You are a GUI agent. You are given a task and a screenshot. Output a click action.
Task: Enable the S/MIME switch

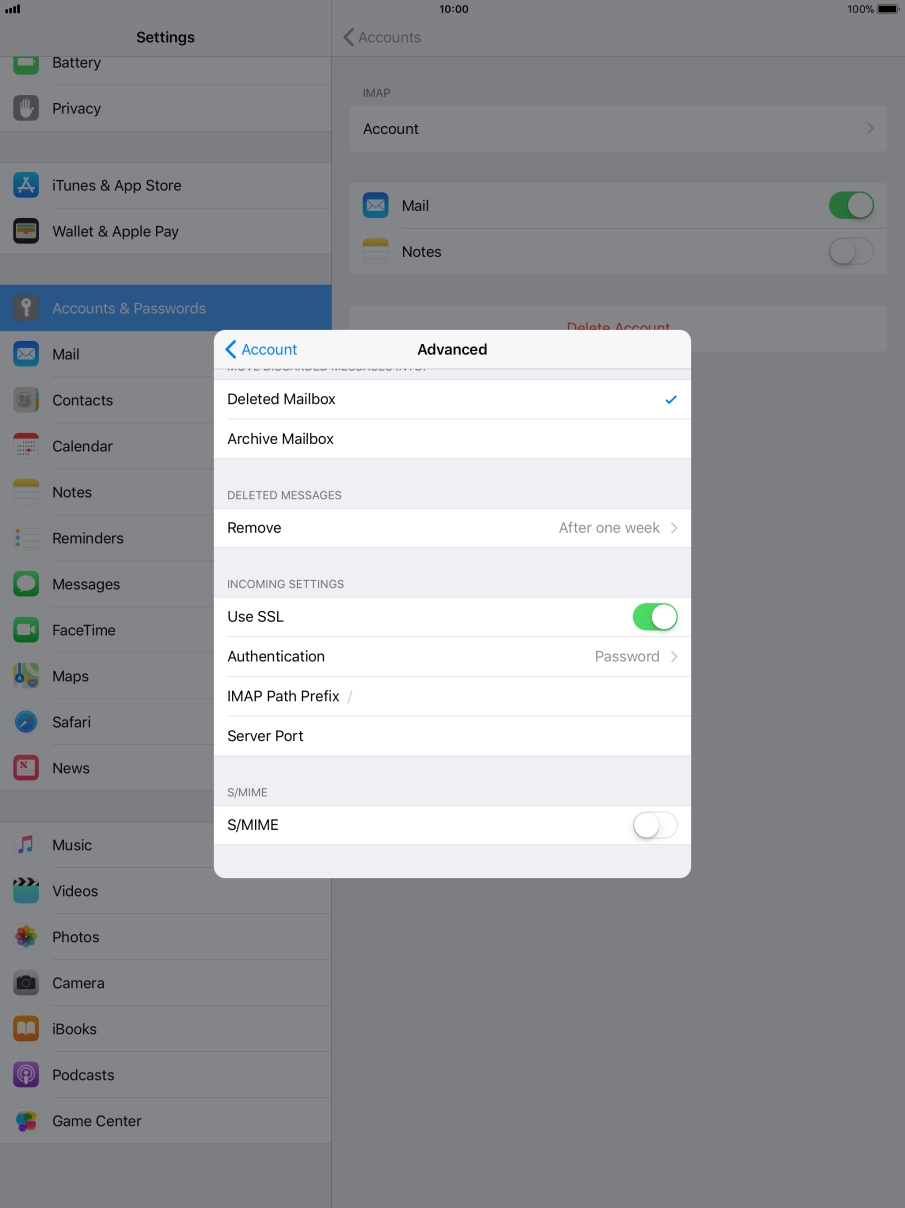click(x=654, y=825)
